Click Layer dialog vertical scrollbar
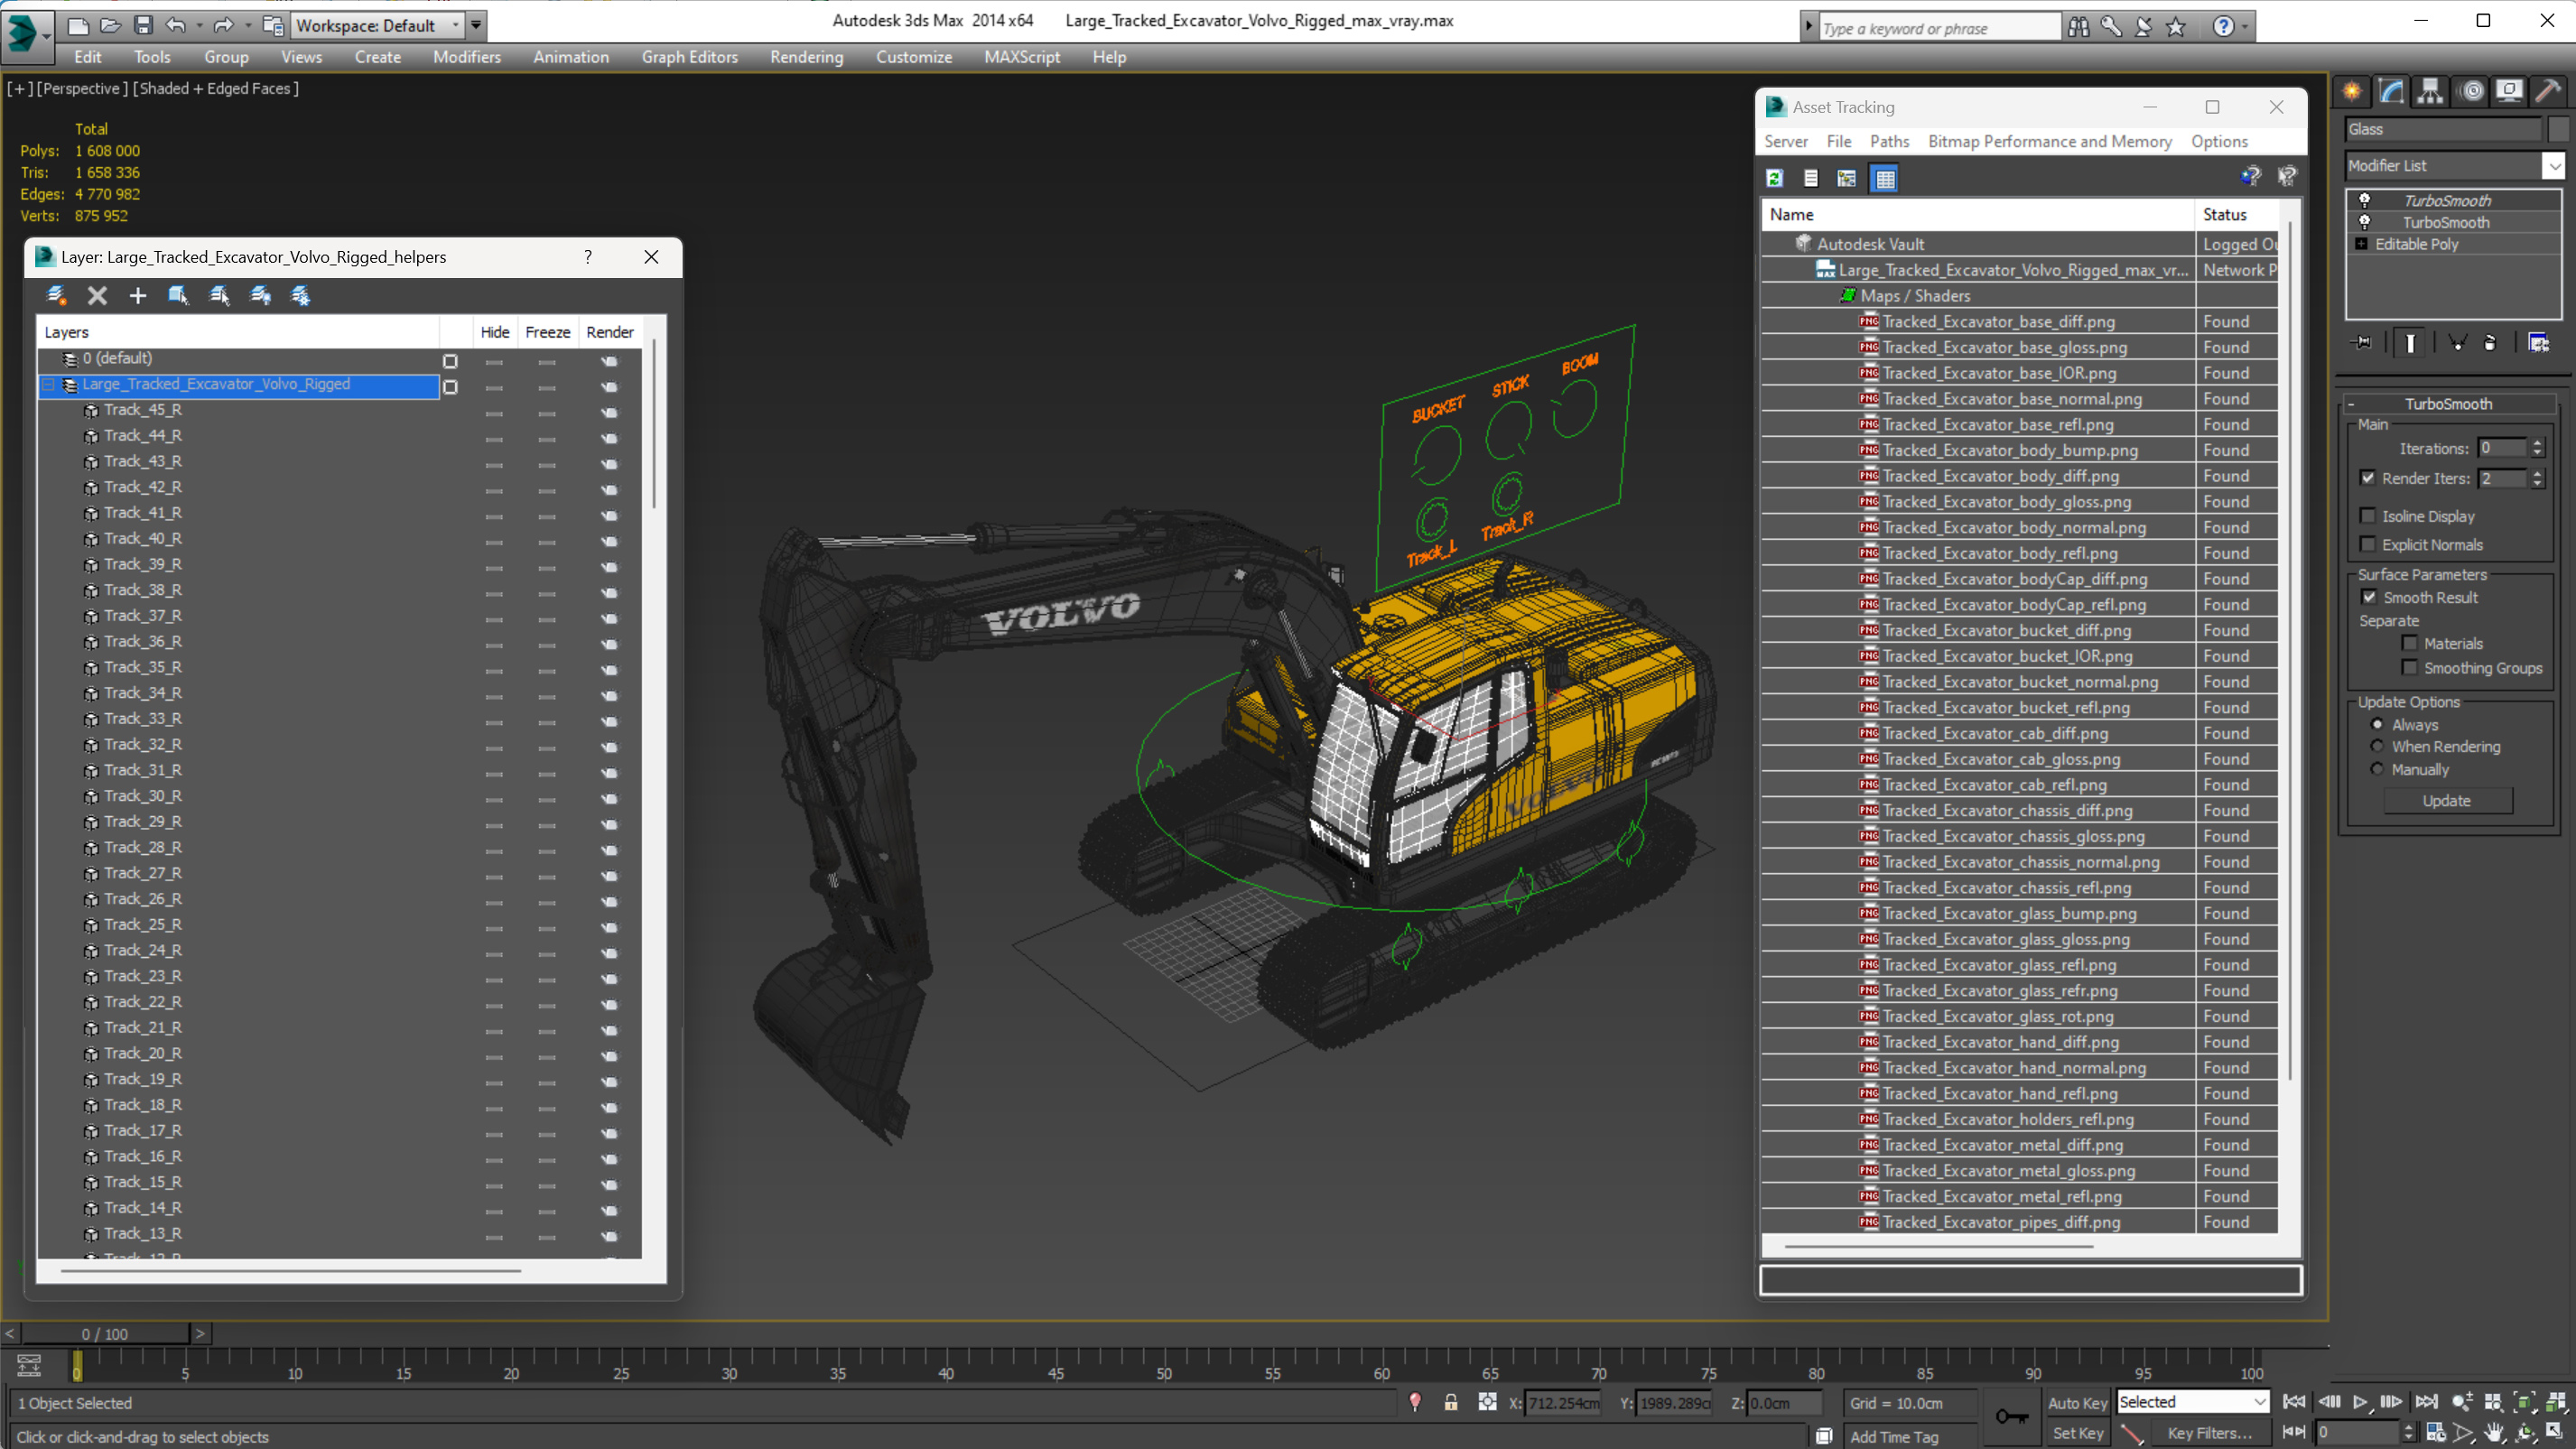This screenshot has width=2576, height=1449. [x=654, y=424]
